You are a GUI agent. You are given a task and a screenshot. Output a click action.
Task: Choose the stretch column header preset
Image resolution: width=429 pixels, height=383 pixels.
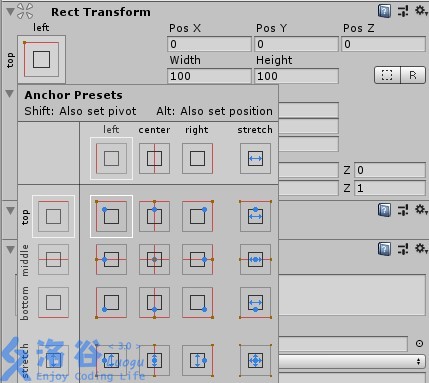(255, 158)
